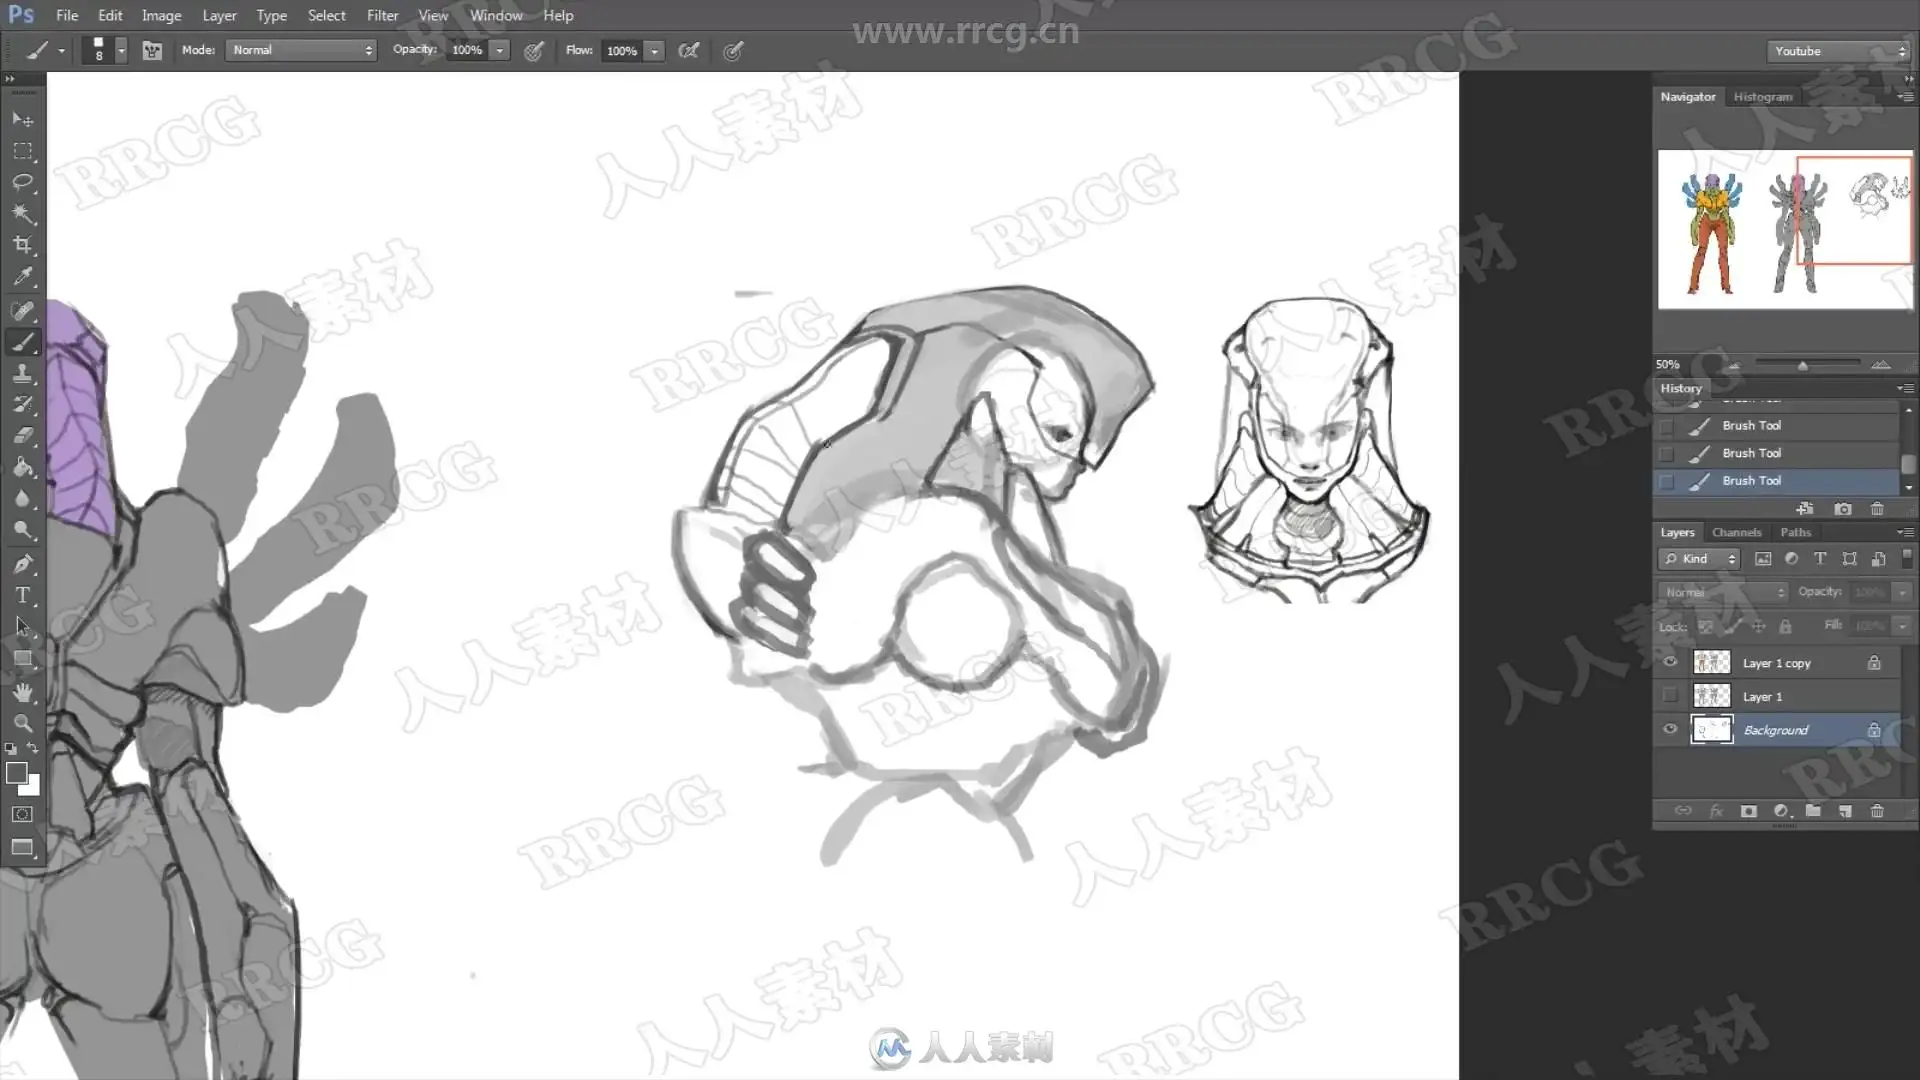
Task: Select the Crop tool
Action: [x=22, y=245]
